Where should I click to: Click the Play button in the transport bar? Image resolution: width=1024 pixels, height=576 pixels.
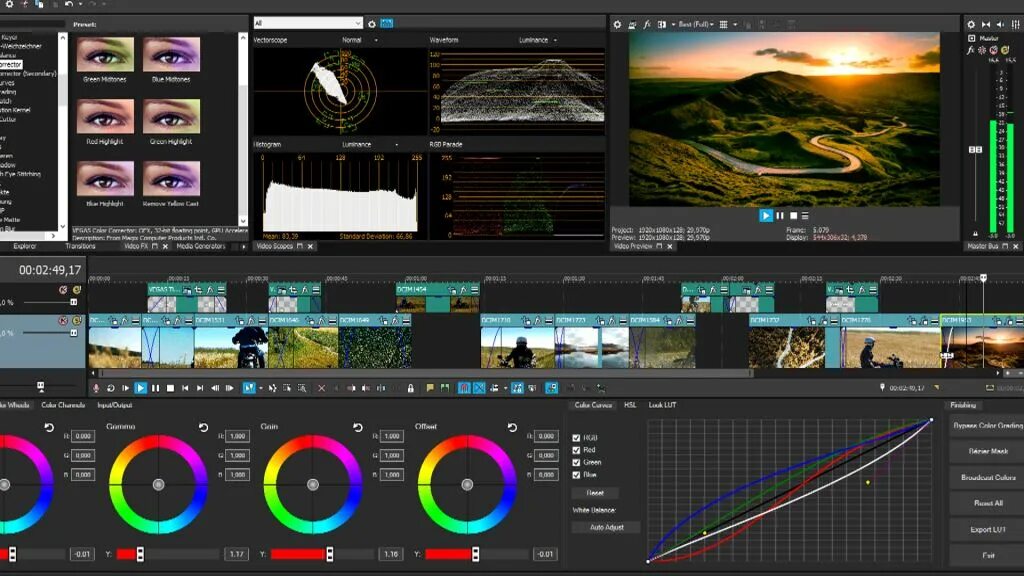point(140,388)
